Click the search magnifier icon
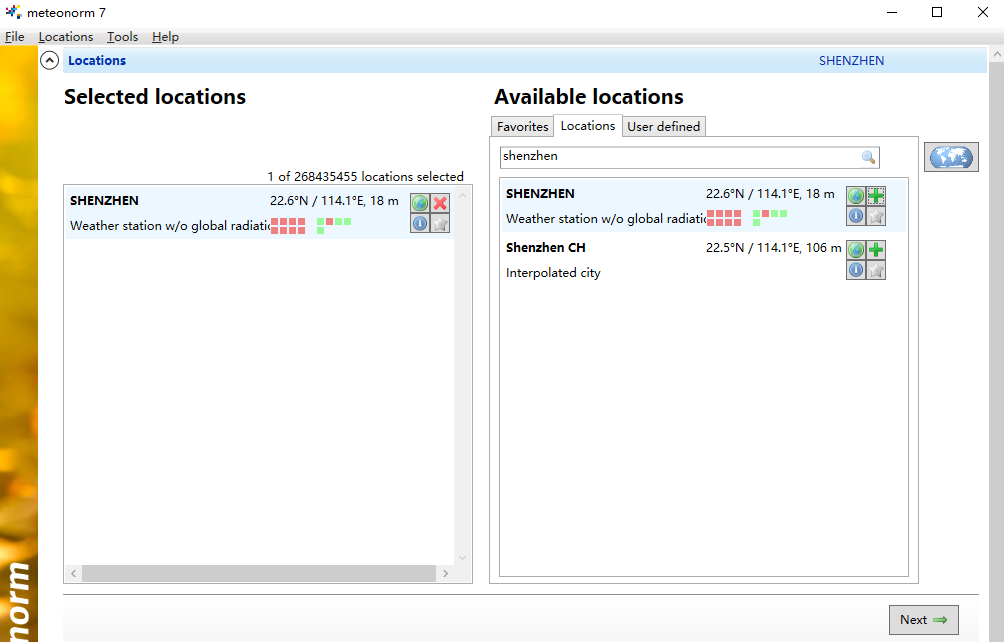 point(868,157)
